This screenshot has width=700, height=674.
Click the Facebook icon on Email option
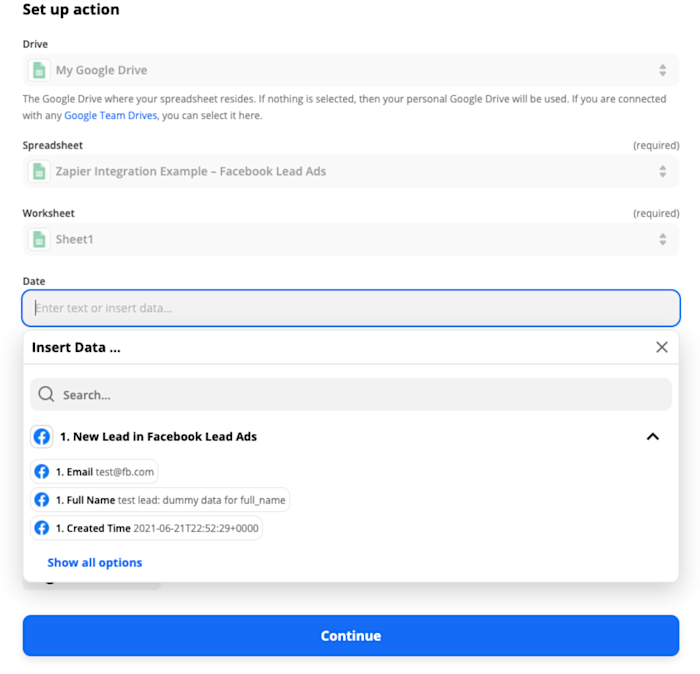[42, 472]
